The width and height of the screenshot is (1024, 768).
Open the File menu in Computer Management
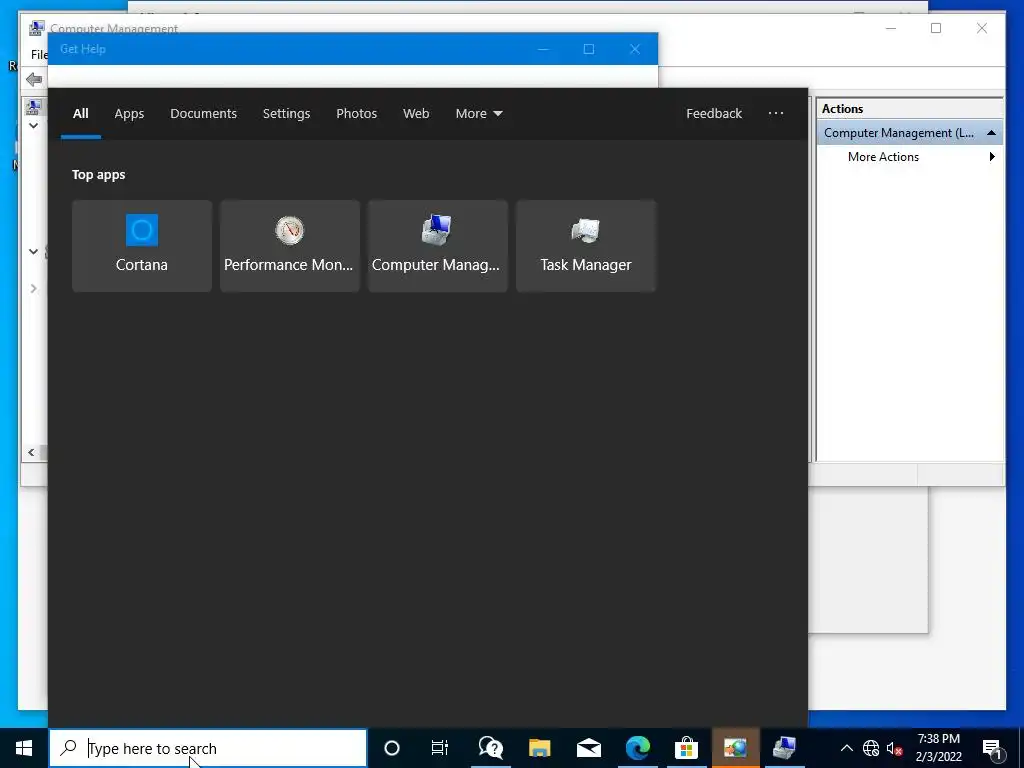(39, 55)
